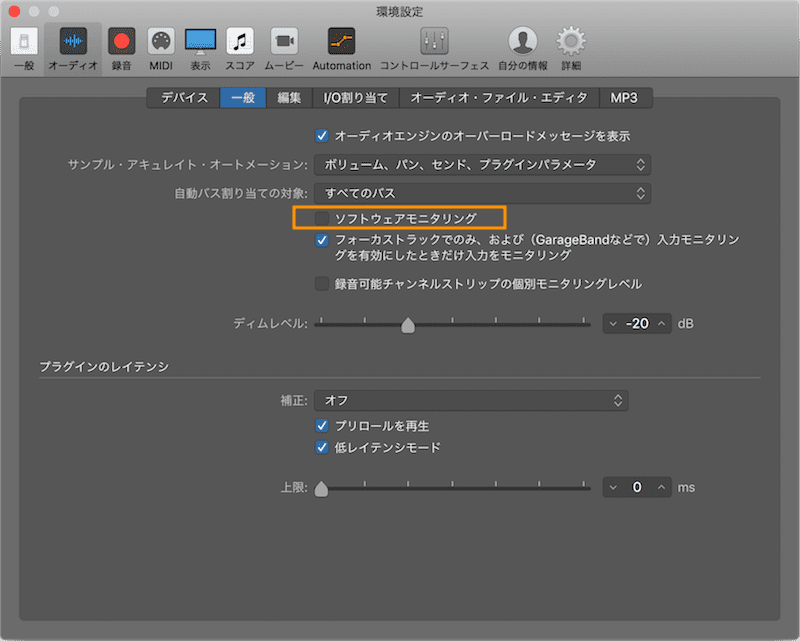Click the 0 ms value field
Viewport: 800px width, 641px height.
click(x=637, y=487)
